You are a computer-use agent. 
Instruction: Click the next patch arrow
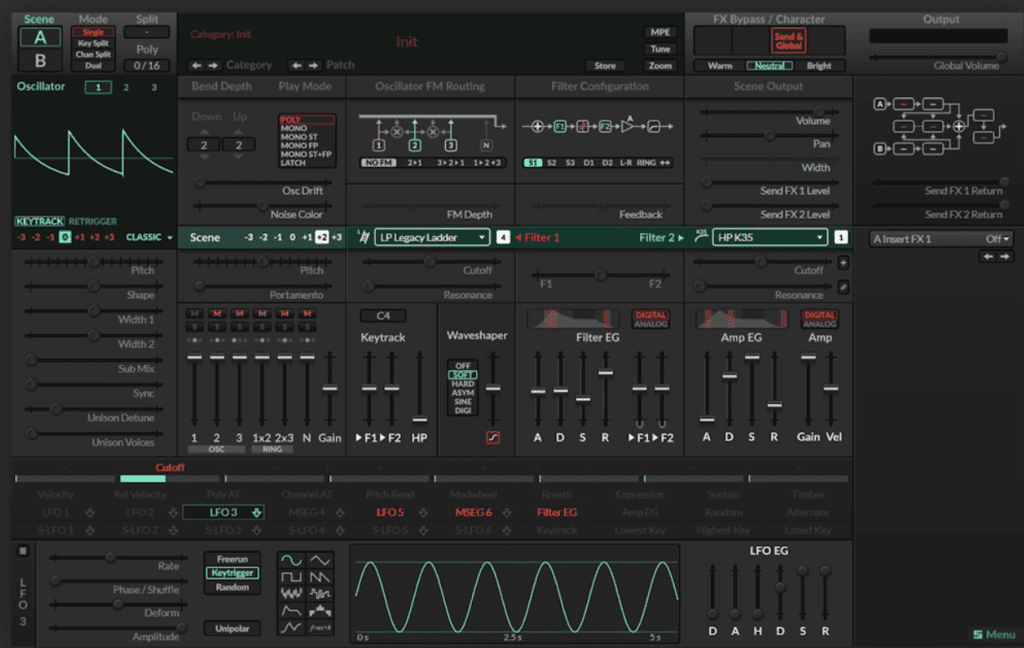click(314, 65)
